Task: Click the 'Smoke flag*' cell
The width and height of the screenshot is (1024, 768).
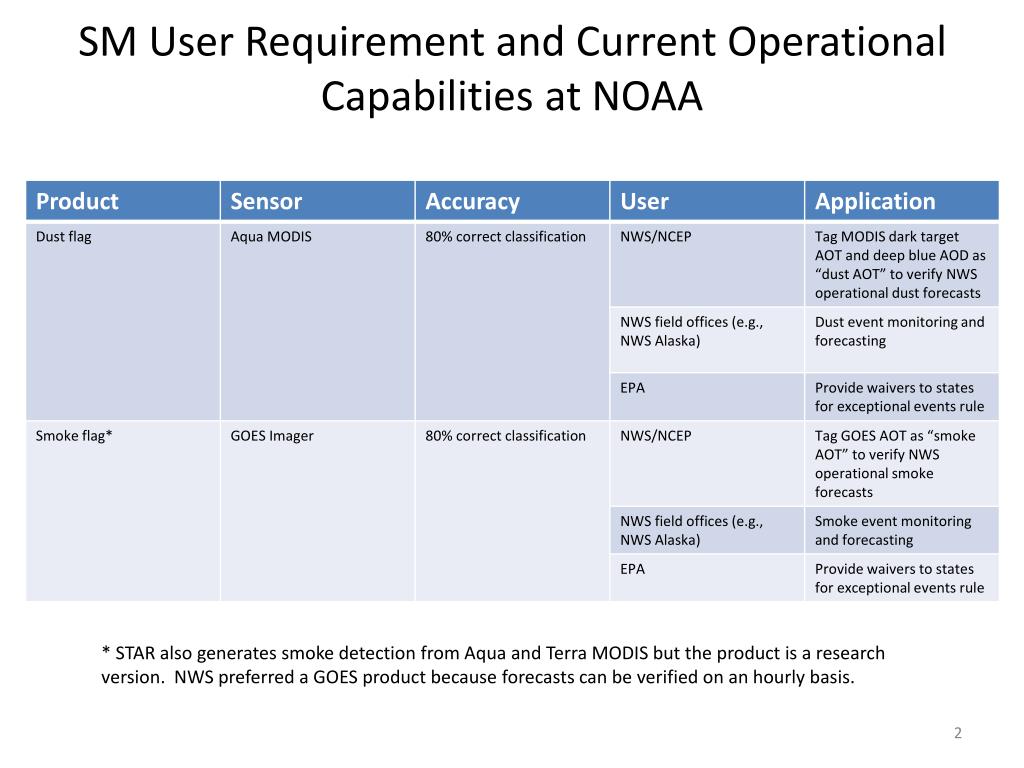Action: (x=123, y=511)
